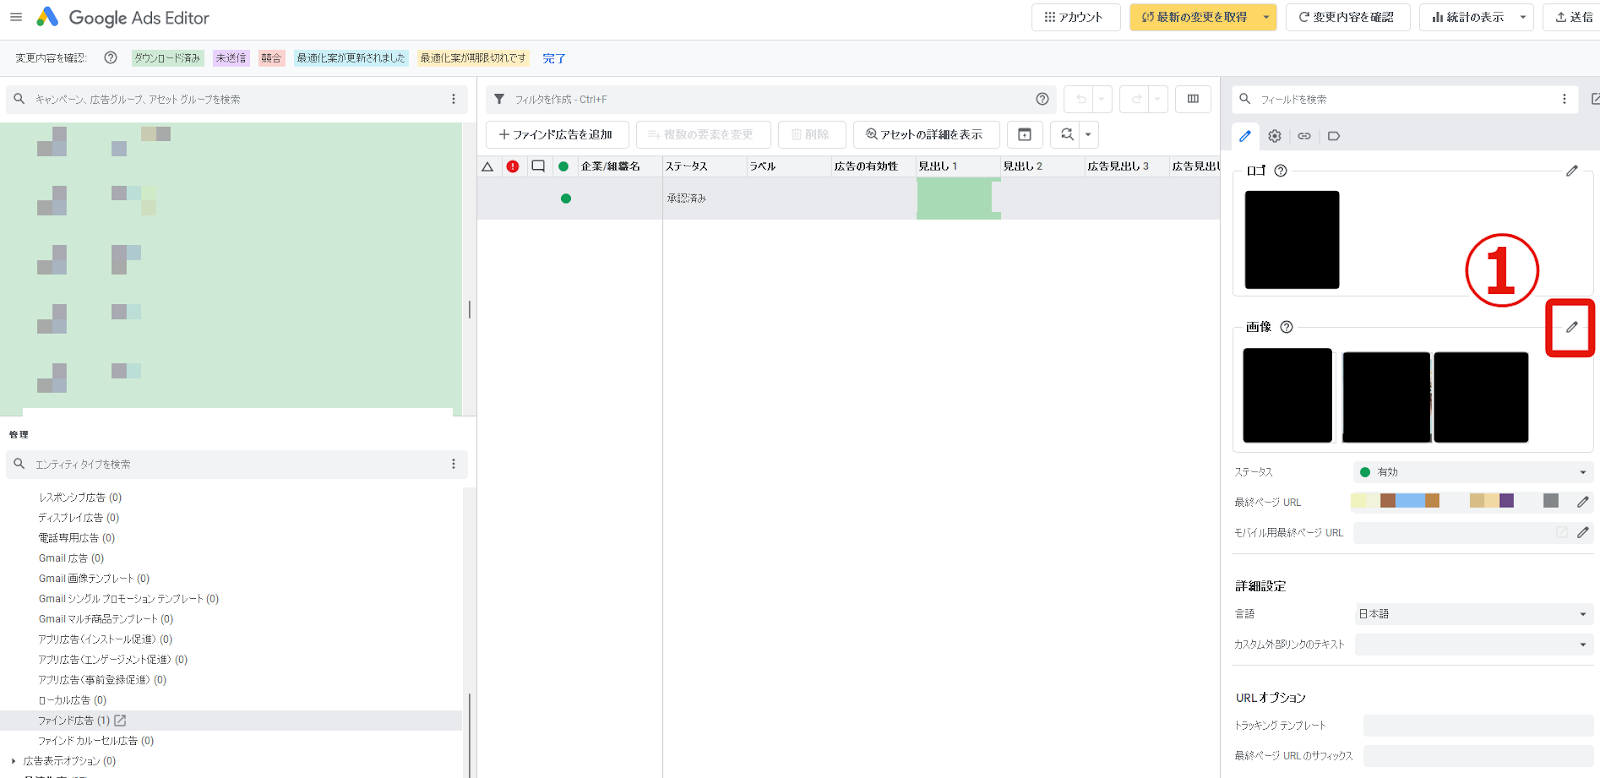Click the 完了 link

click(x=554, y=59)
